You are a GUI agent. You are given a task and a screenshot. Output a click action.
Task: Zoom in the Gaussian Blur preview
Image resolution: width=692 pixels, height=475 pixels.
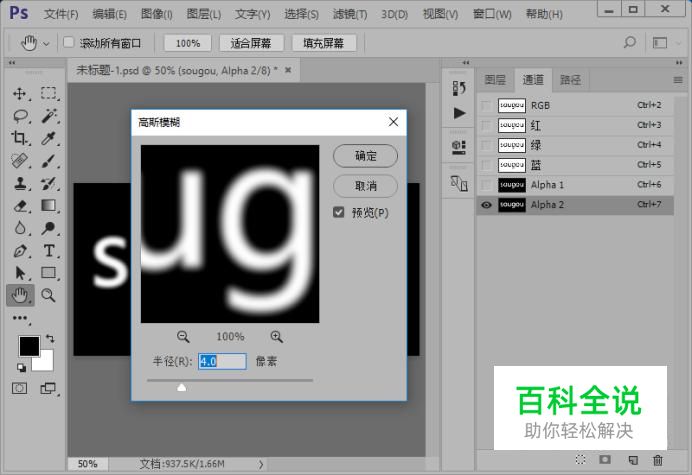[x=277, y=337]
